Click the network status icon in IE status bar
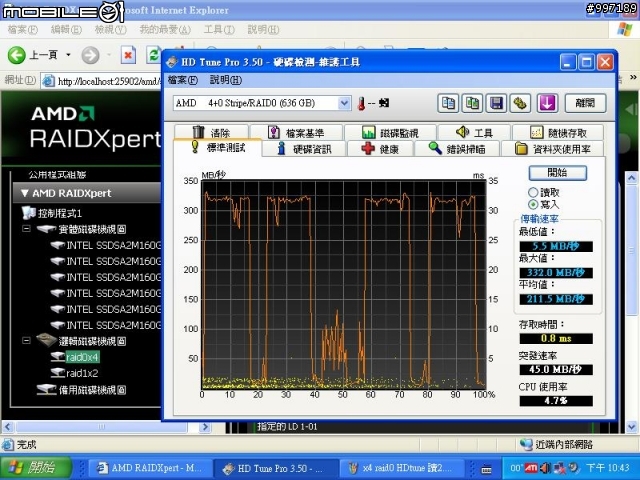 point(527,444)
